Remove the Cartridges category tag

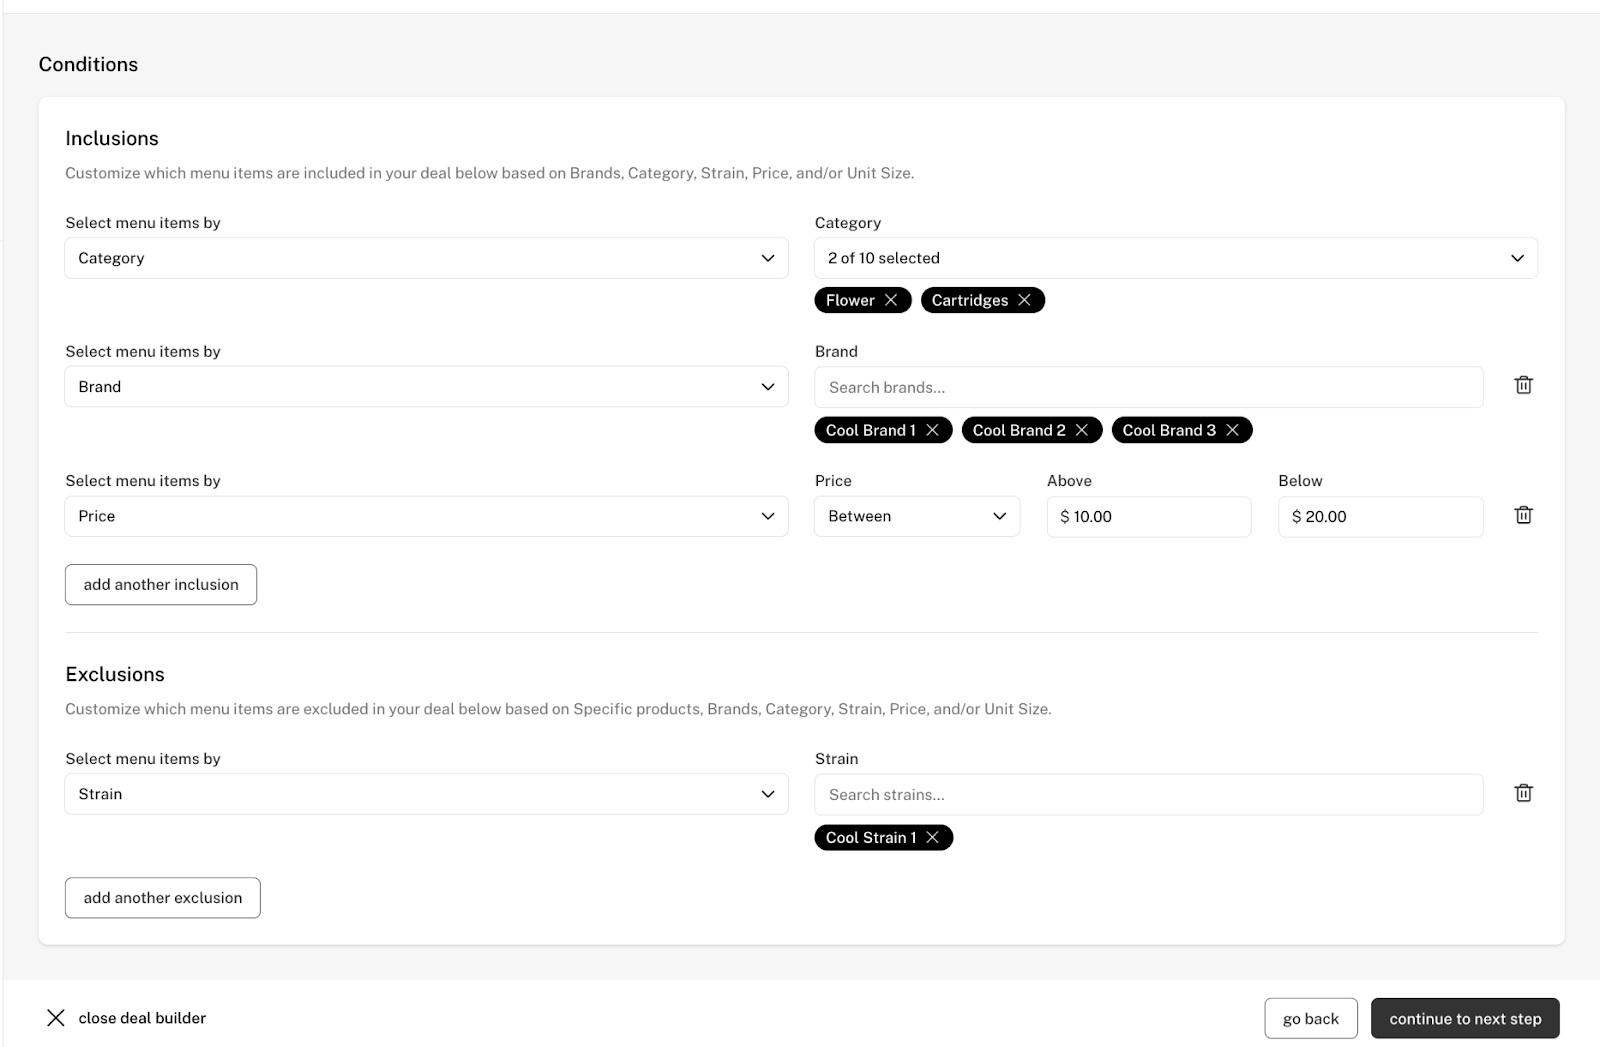(x=1024, y=300)
